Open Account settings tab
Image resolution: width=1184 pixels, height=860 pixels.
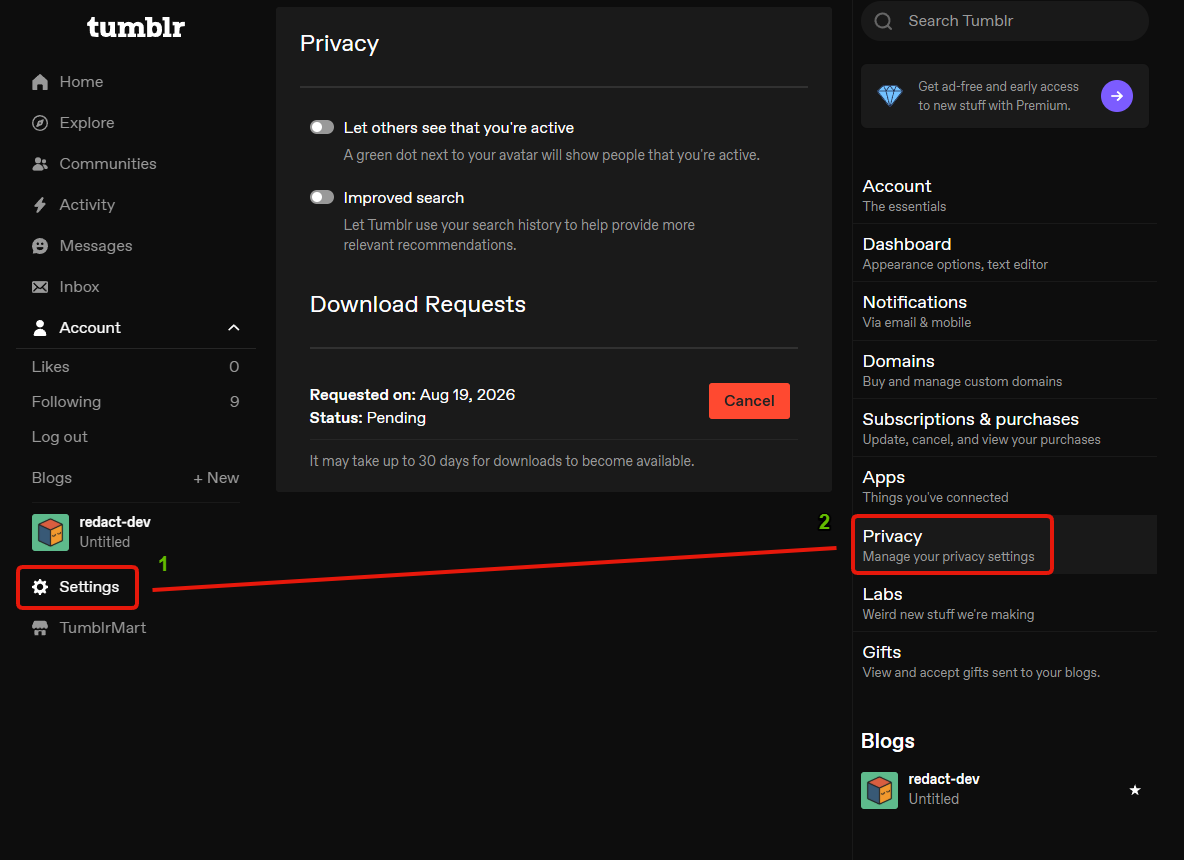click(1004, 195)
